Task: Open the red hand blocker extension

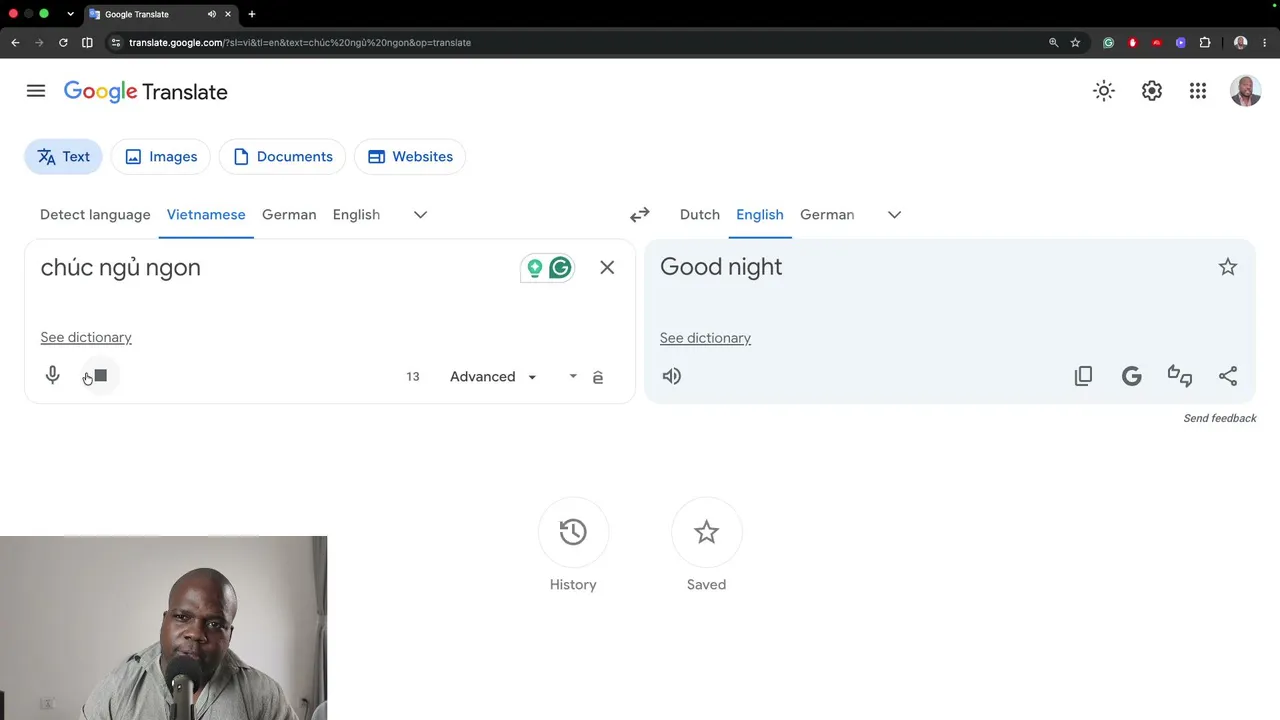Action: pos(1132,43)
